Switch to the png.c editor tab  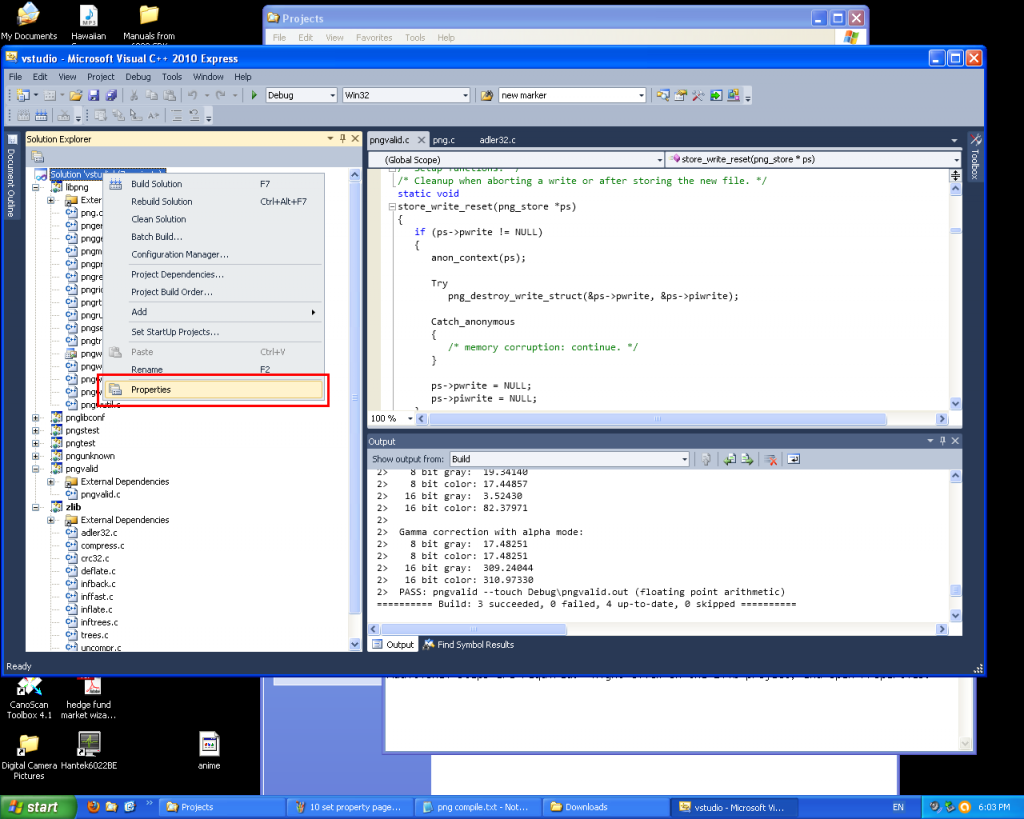pos(444,140)
